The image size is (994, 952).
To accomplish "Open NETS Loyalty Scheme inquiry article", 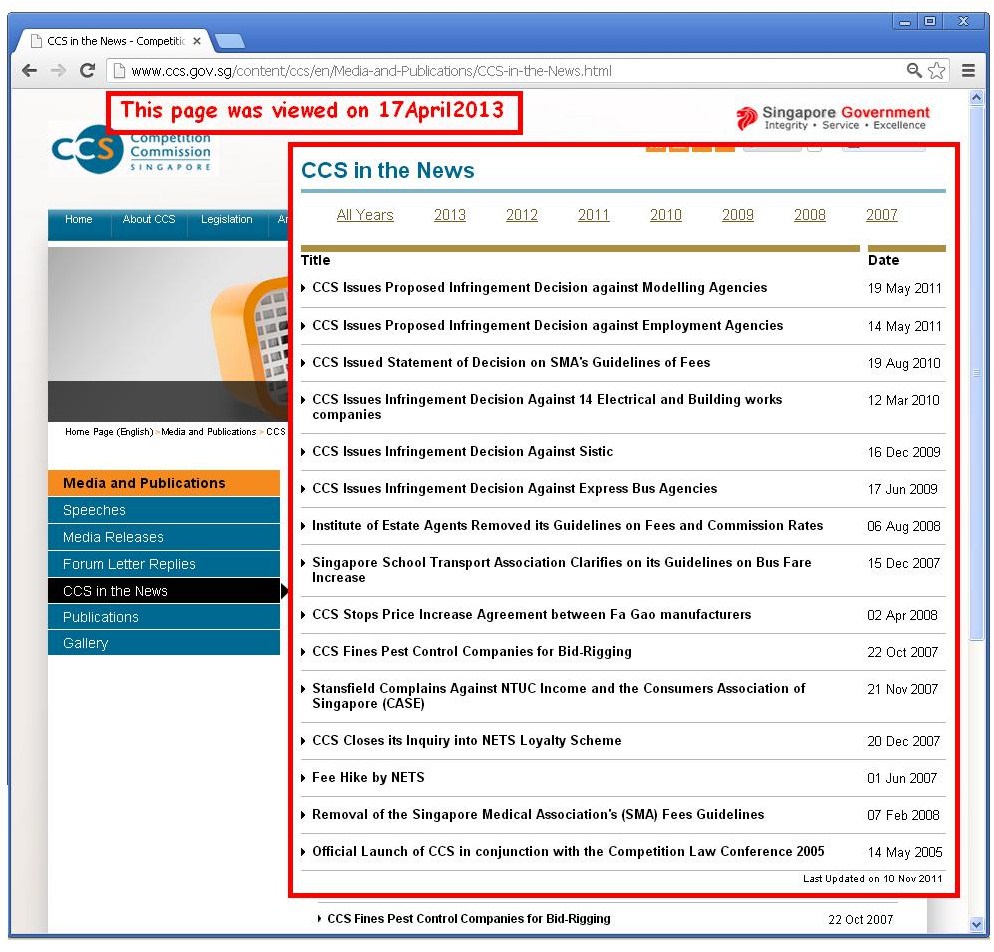I will click(467, 741).
